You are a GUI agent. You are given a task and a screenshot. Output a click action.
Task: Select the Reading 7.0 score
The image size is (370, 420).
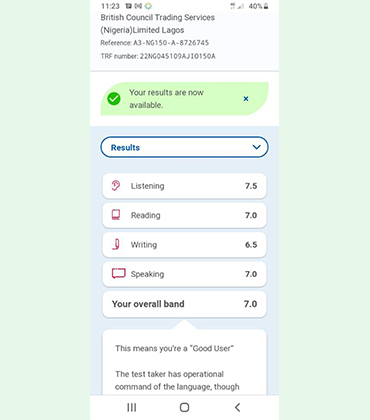[251, 215]
